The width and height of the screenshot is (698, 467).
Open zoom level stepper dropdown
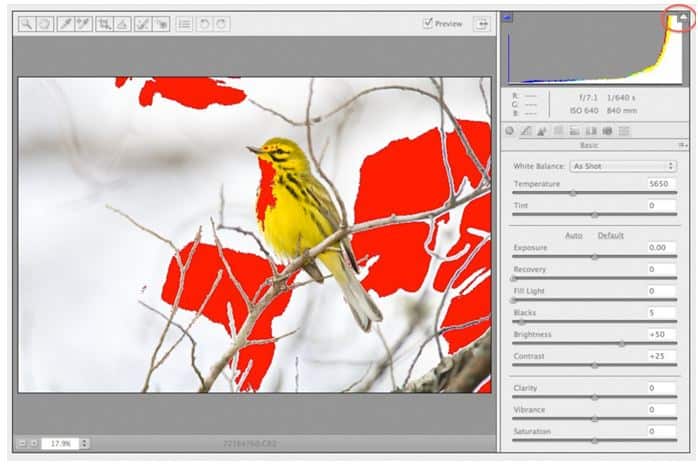click(x=84, y=443)
